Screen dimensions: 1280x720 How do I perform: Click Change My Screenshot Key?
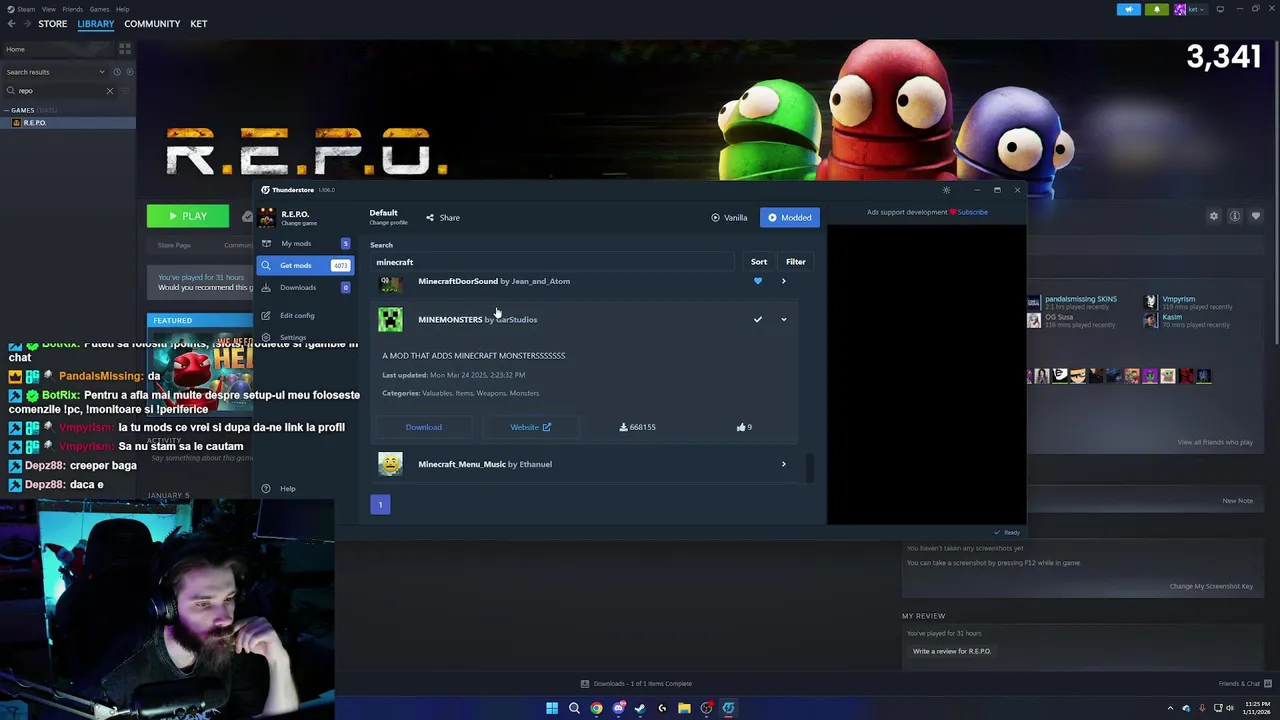[1211, 586]
